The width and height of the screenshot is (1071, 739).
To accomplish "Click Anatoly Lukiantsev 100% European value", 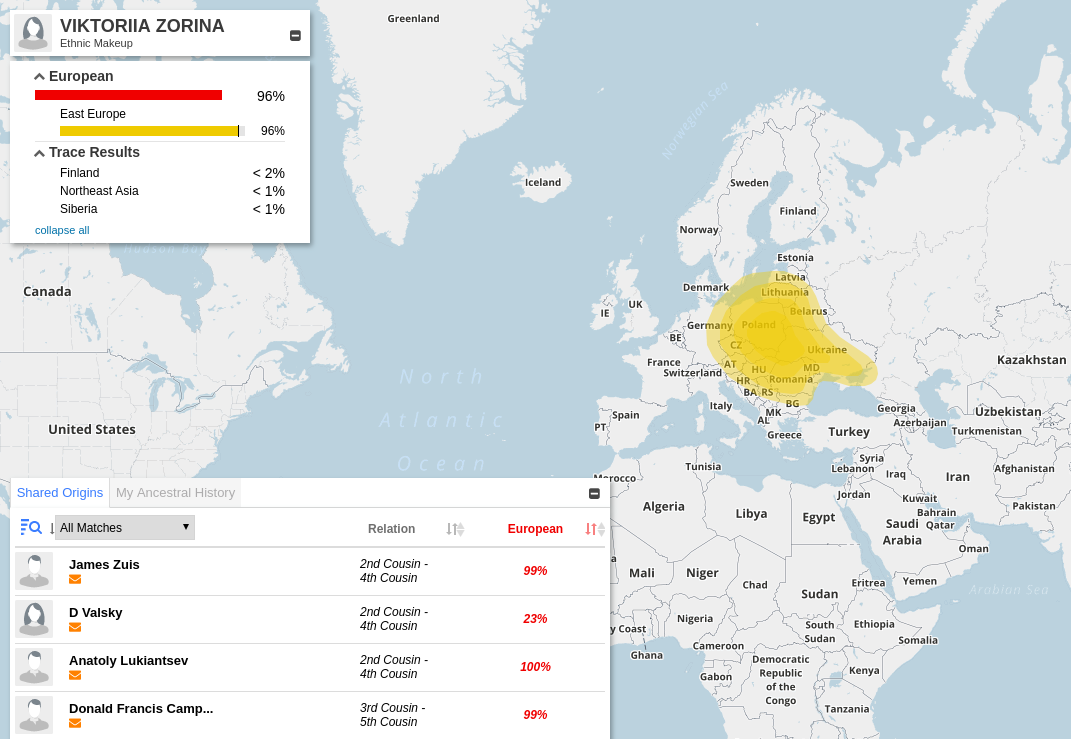I will point(536,667).
